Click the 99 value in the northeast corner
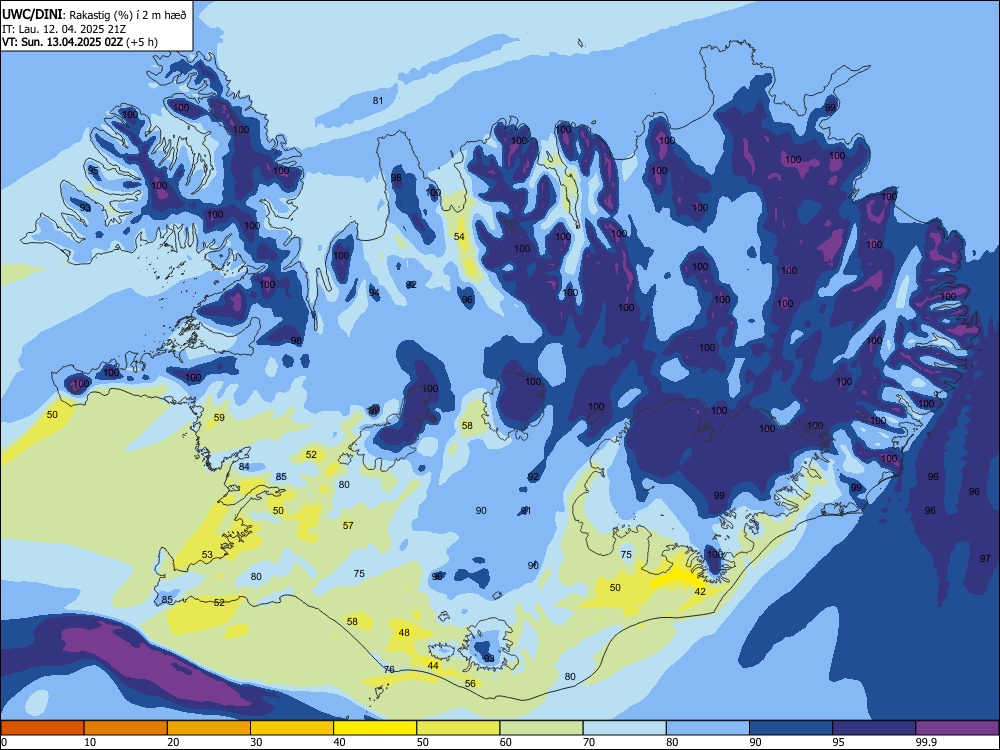This screenshot has height=750, width=1000. pos(830,107)
